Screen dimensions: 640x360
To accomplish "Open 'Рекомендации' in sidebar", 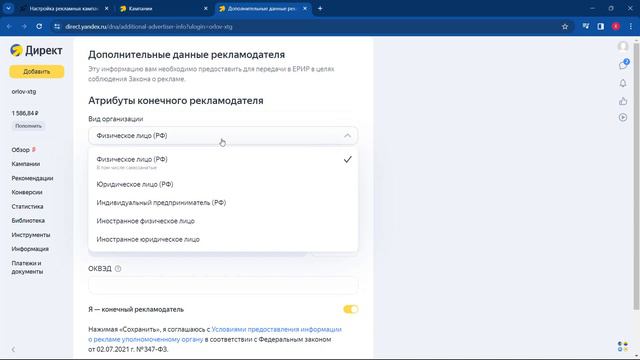I will coord(32,178).
